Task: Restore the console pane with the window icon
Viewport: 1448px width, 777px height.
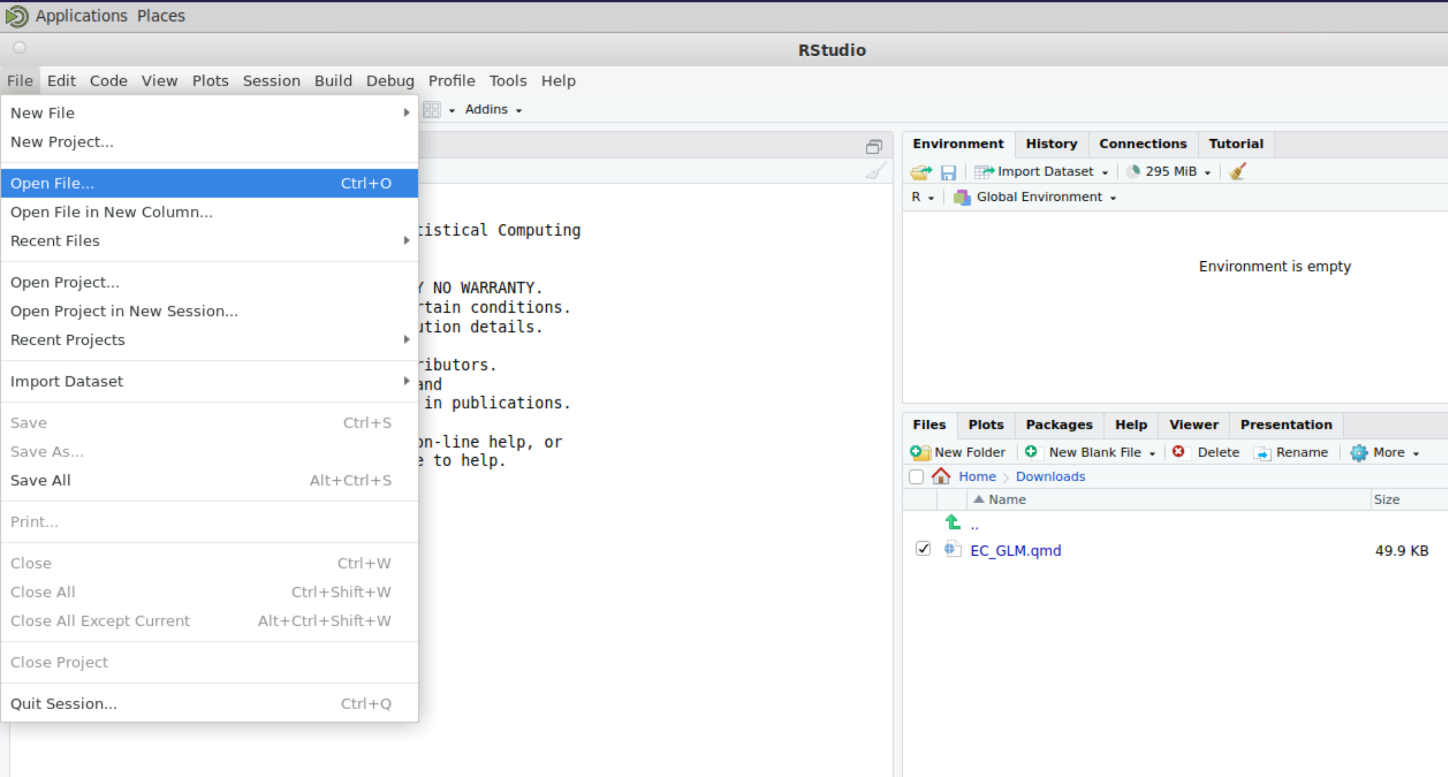Action: [874, 147]
